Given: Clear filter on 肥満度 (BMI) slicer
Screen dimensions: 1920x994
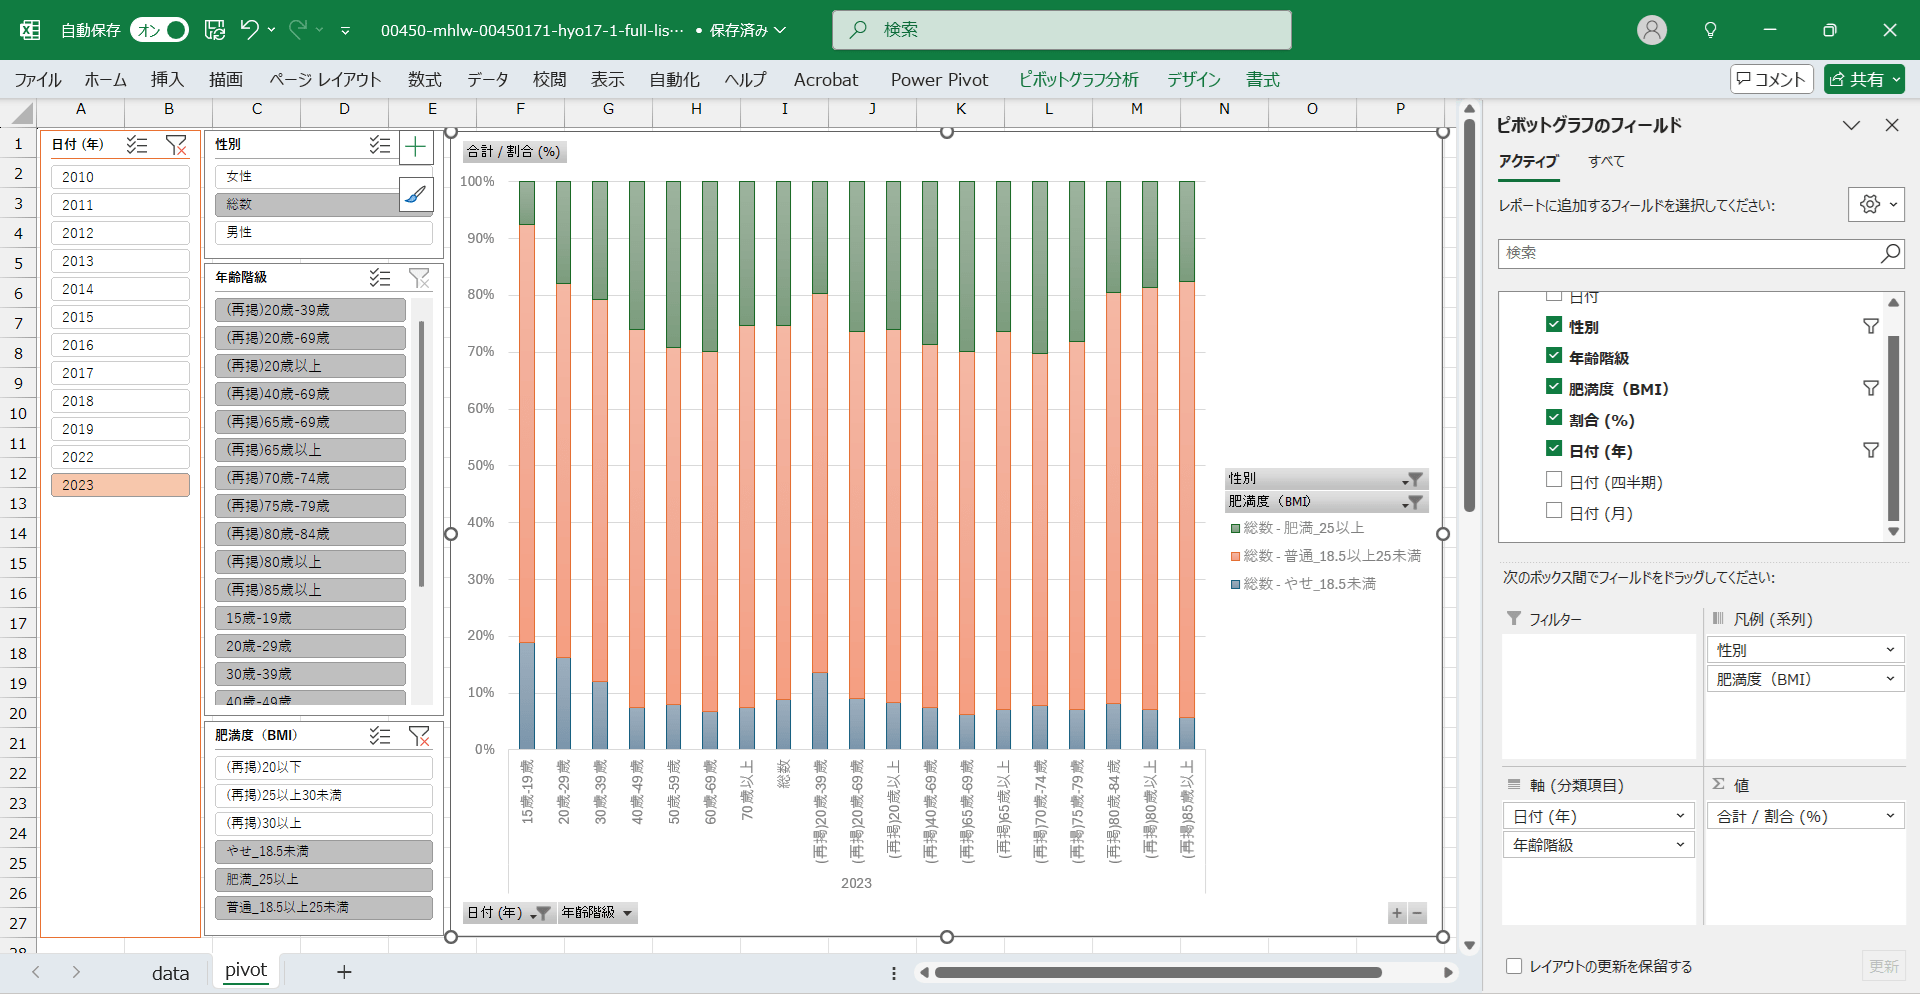Looking at the screenshot, I should click(419, 736).
